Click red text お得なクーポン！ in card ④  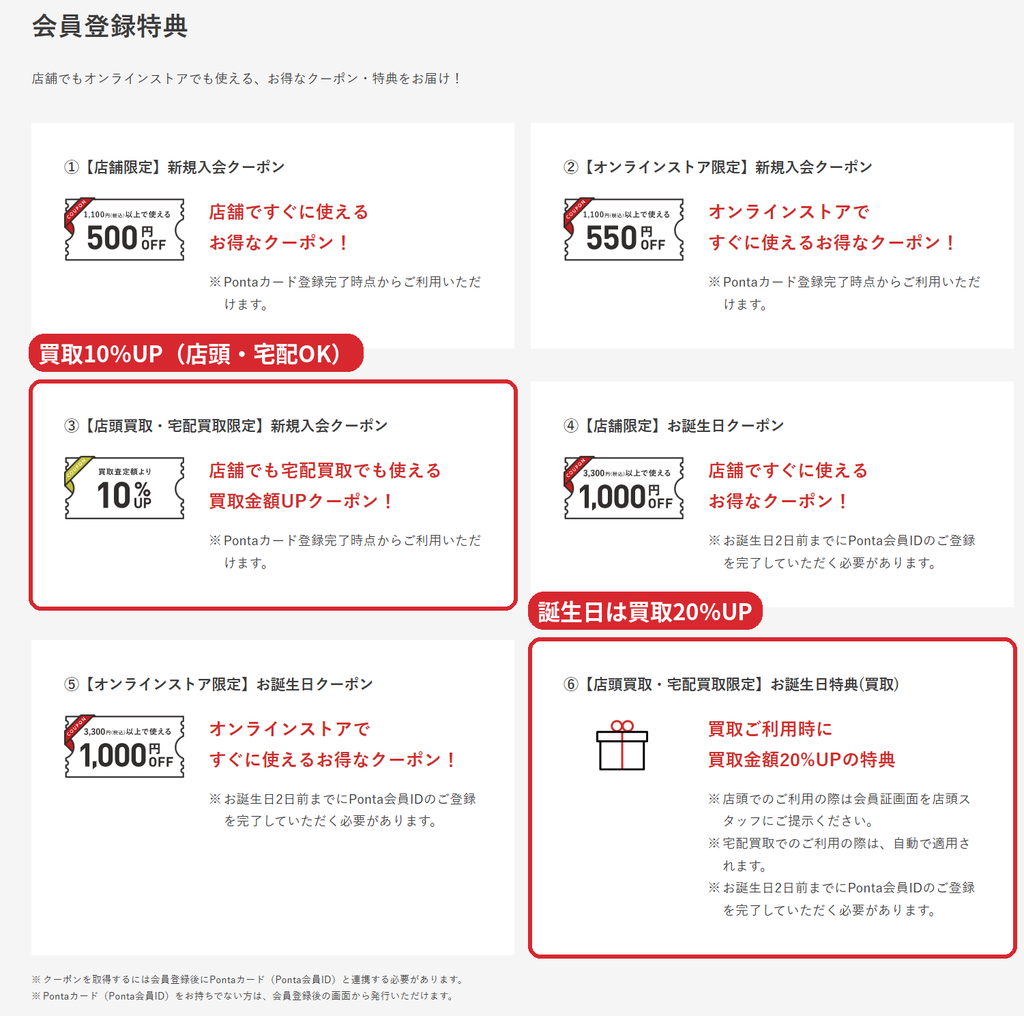point(779,501)
